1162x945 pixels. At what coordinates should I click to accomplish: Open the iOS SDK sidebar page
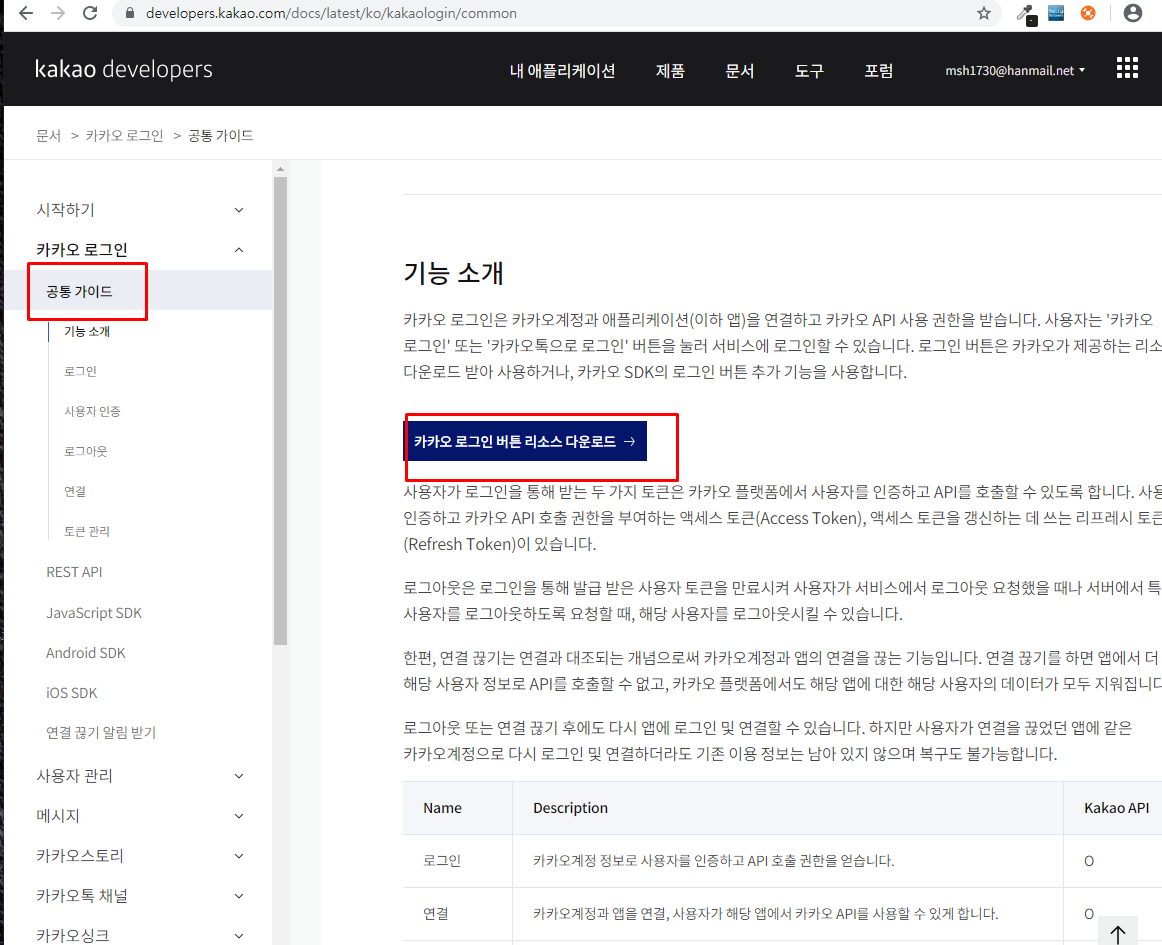72,693
